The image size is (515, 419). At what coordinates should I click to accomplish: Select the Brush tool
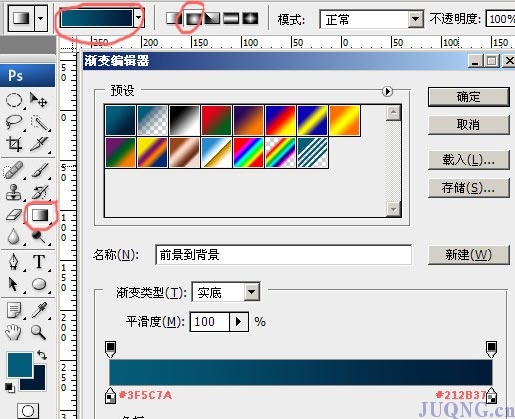pyautogui.click(x=40, y=170)
